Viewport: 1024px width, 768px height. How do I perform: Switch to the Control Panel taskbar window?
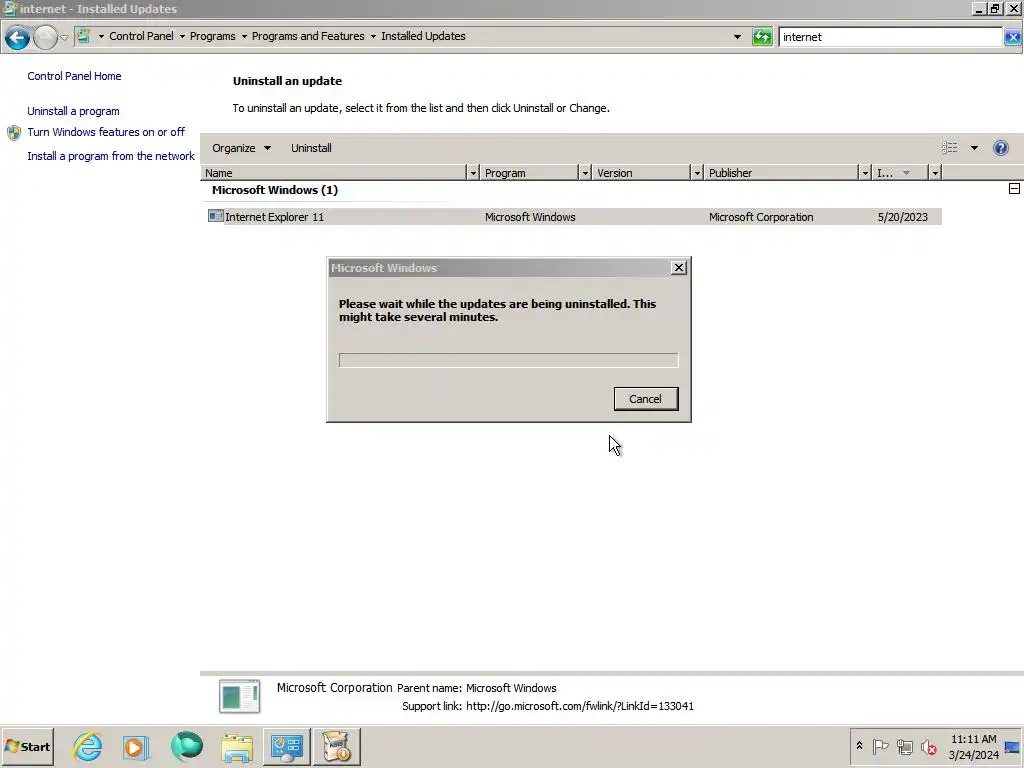(x=287, y=747)
